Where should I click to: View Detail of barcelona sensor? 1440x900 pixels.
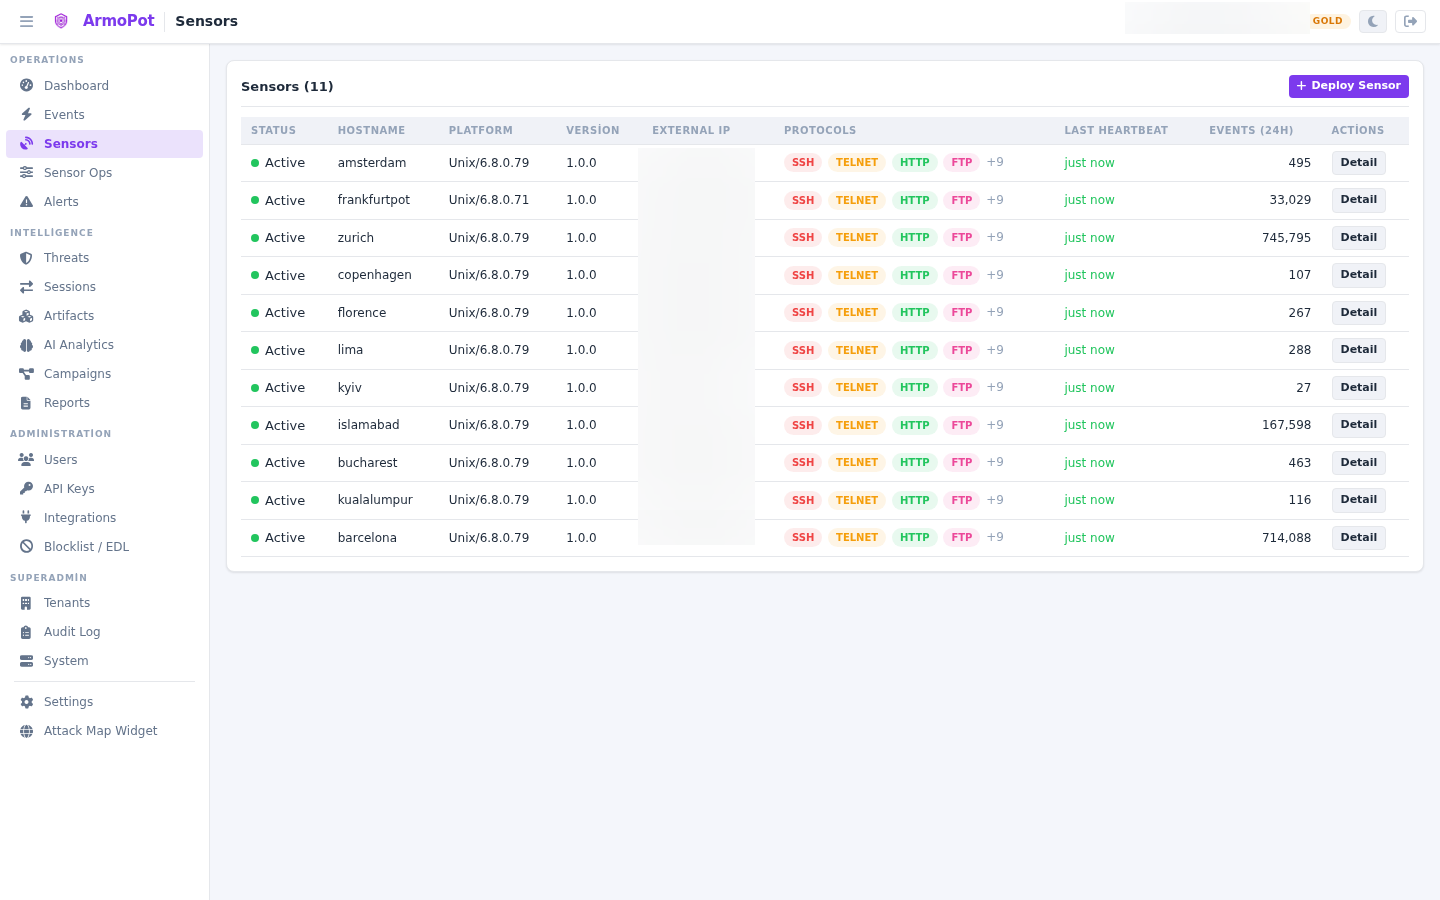tap(1358, 537)
